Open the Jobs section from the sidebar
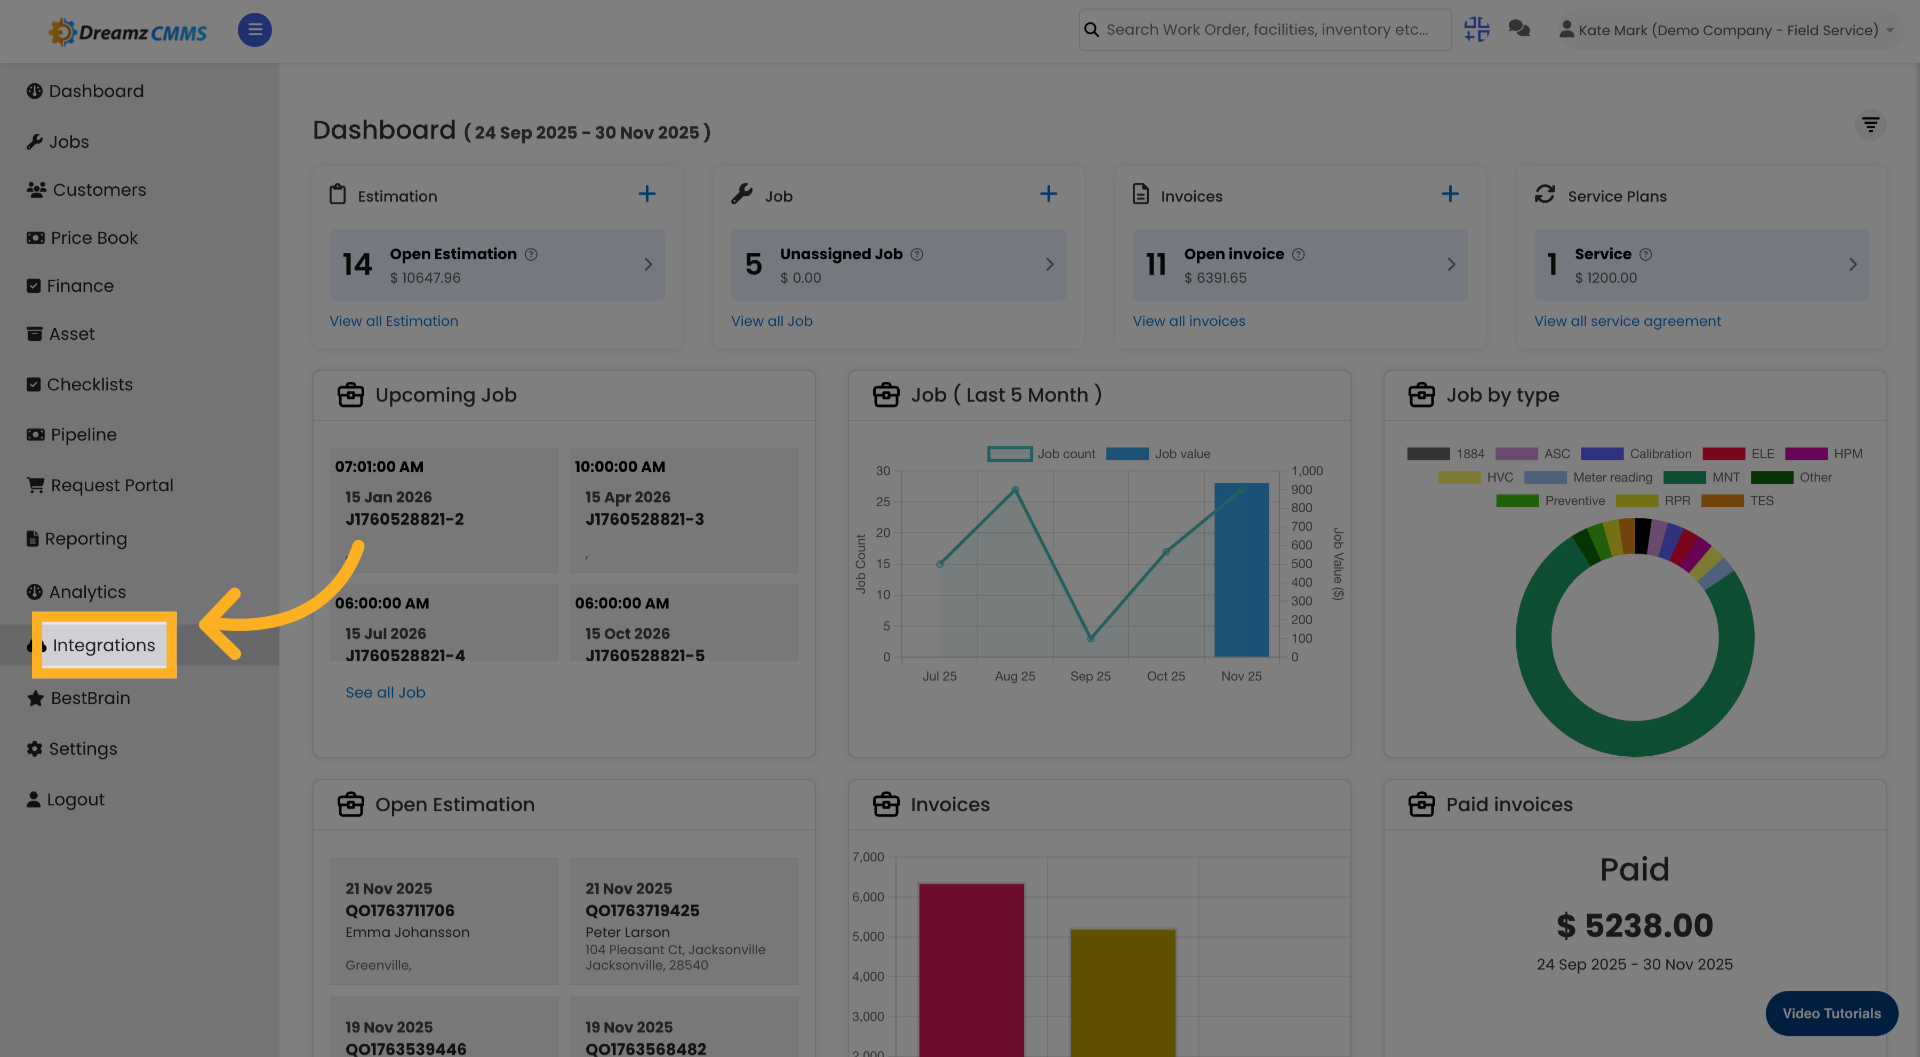 [x=68, y=141]
